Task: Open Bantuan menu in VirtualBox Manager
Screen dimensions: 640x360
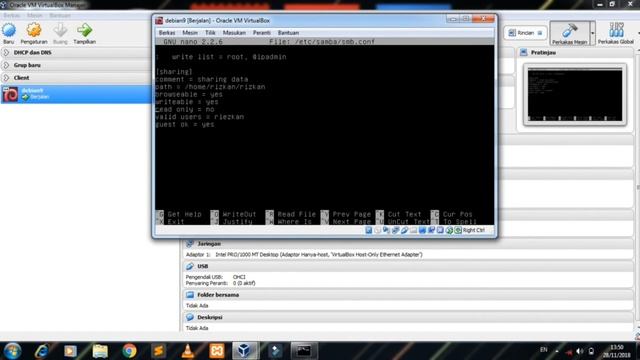Action: [60, 16]
